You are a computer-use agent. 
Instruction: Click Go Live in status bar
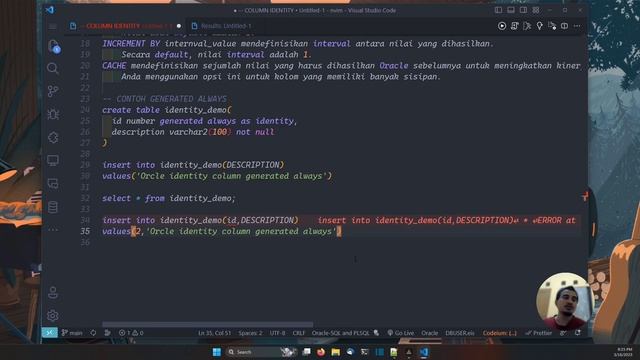click(x=400, y=333)
